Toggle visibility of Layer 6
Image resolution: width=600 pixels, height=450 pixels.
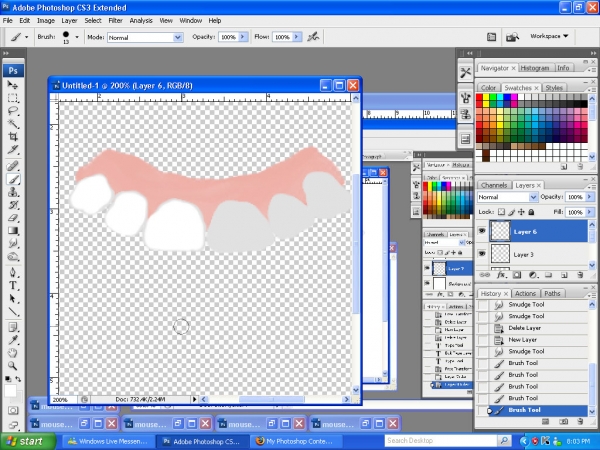coord(482,231)
